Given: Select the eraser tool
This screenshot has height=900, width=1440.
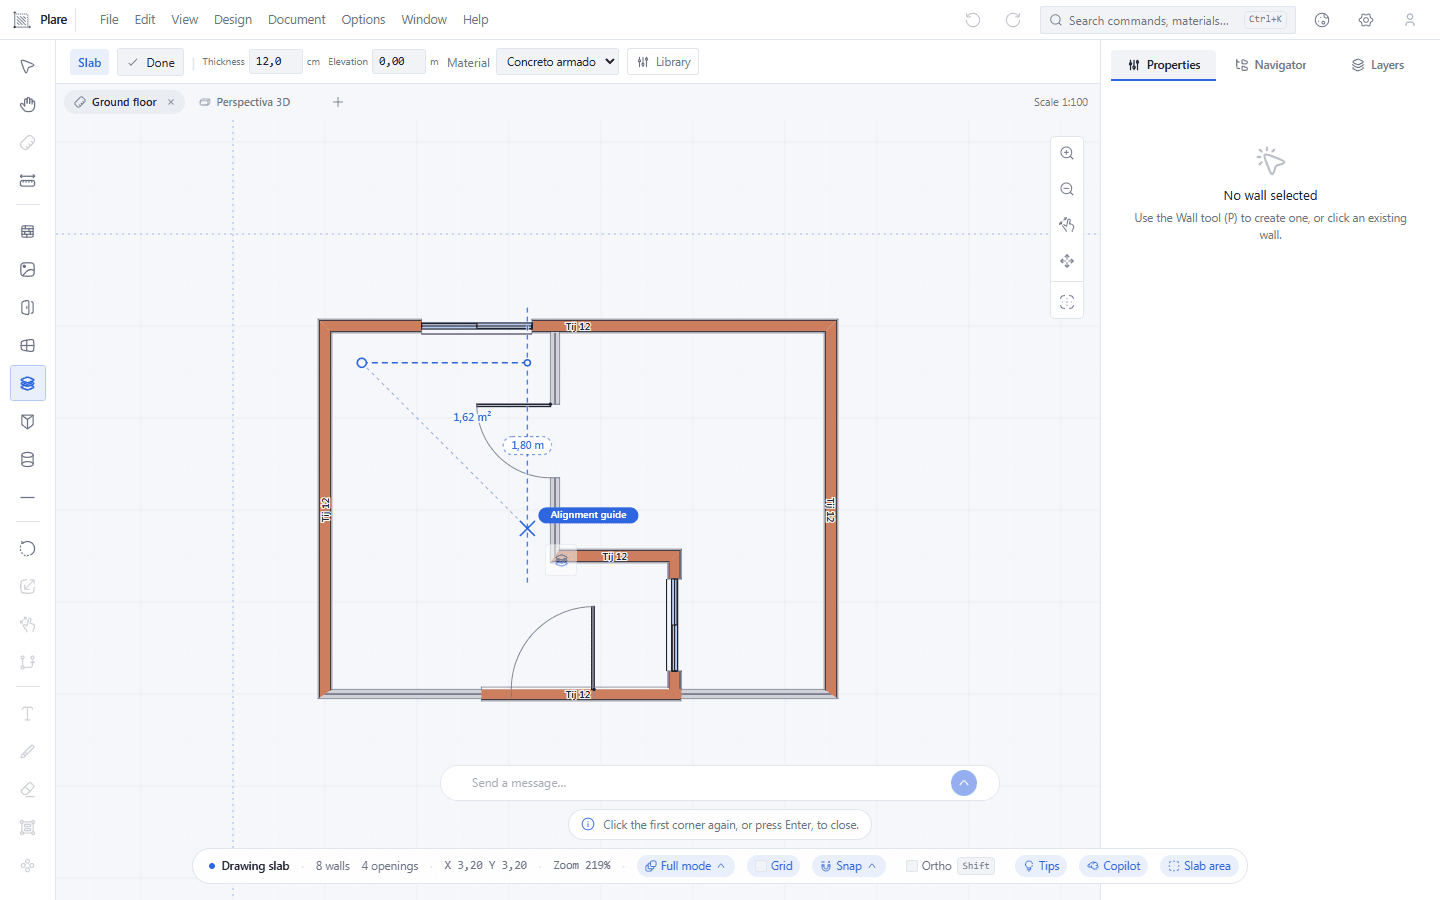Looking at the screenshot, I should pos(28,790).
